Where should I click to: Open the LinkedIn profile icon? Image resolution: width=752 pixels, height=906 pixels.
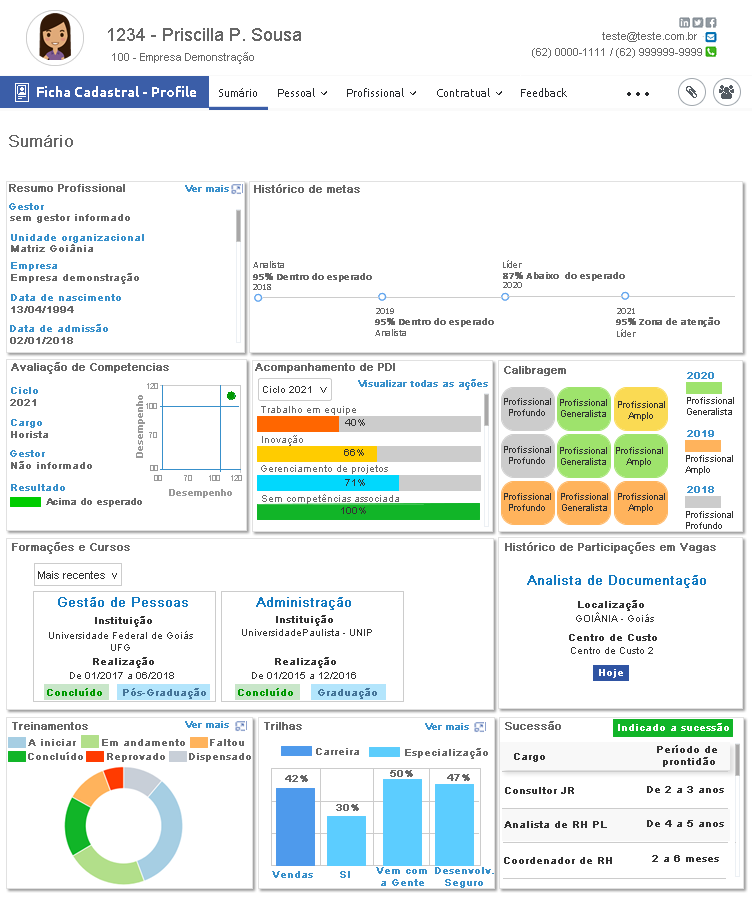click(685, 22)
